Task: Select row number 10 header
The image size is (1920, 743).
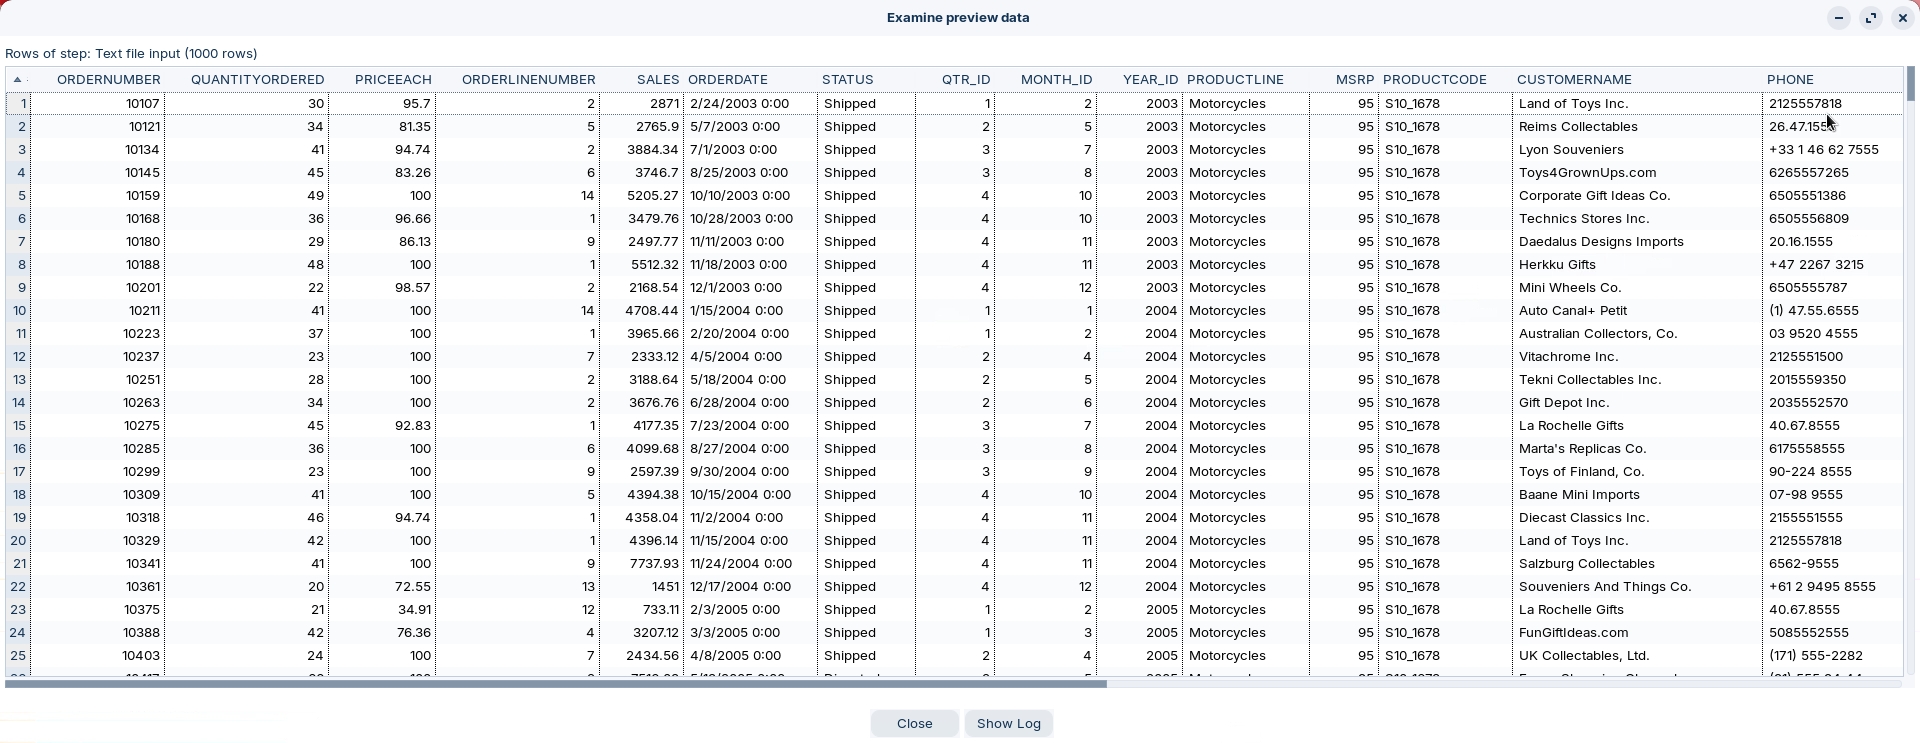Action: pos(19,311)
